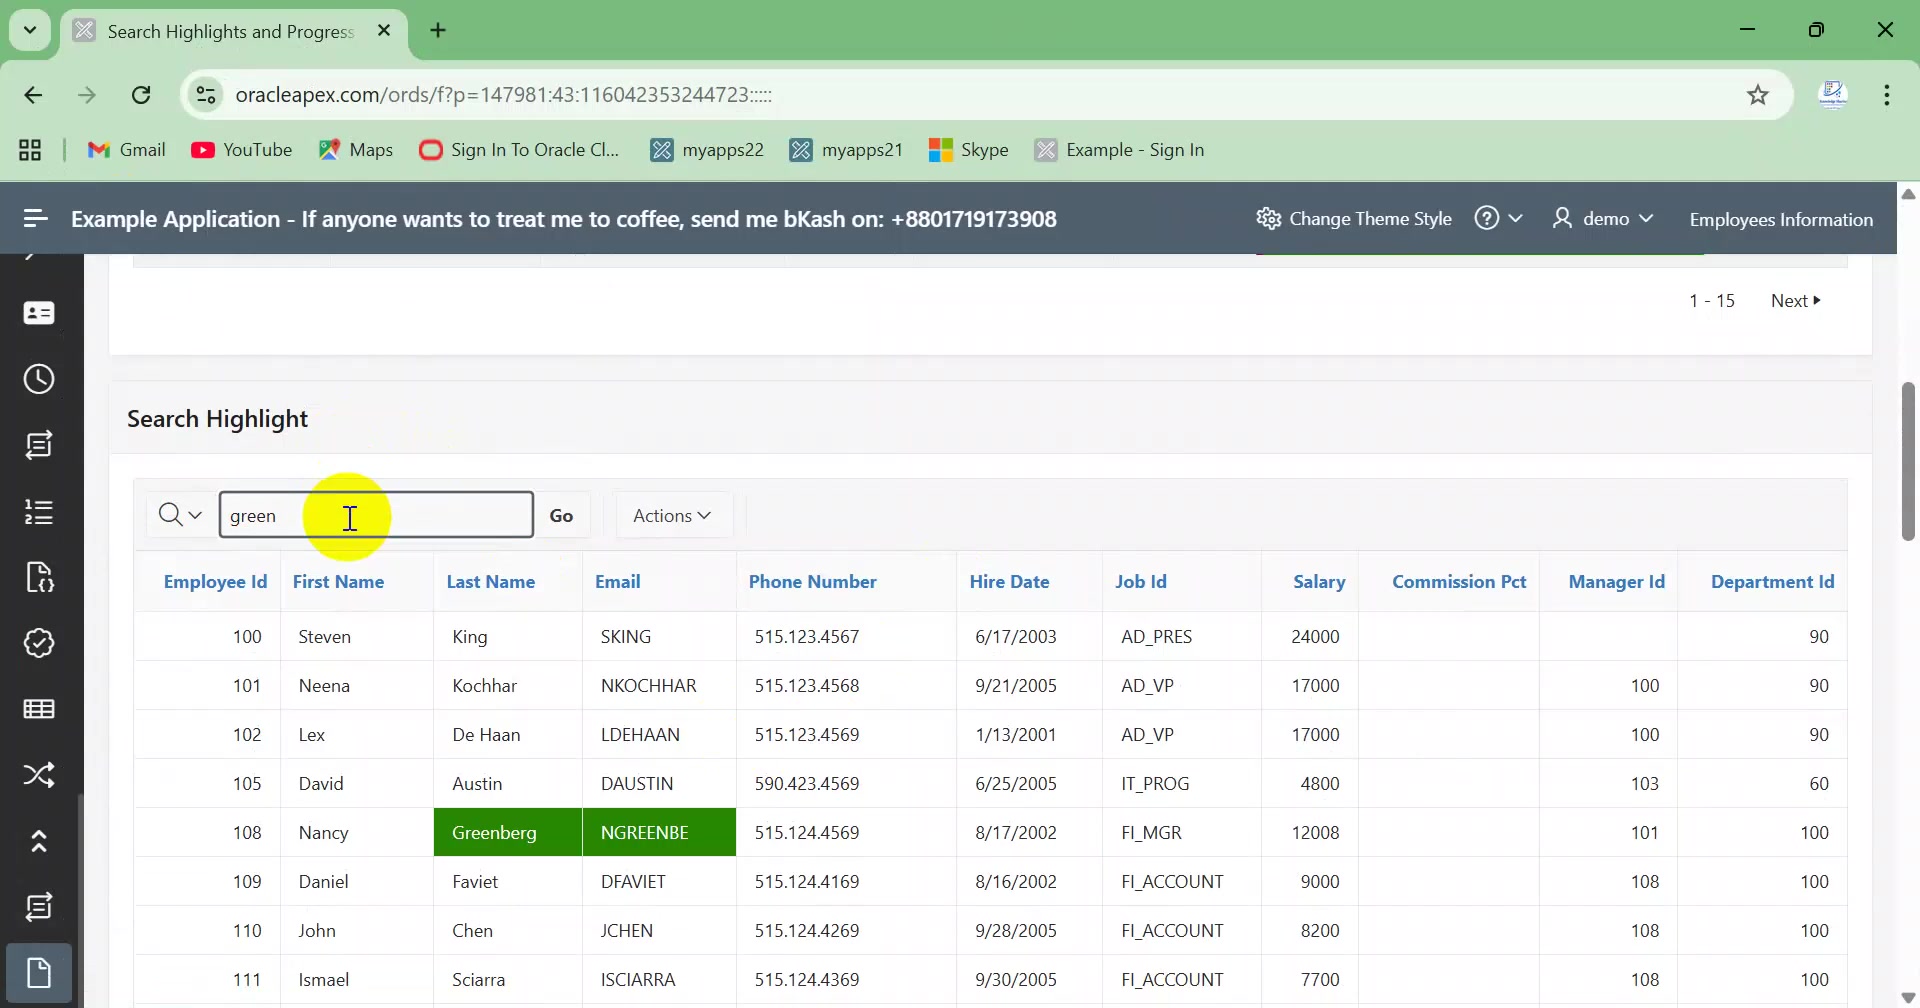Click the shuffle arrows icon in sidebar

coord(39,775)
